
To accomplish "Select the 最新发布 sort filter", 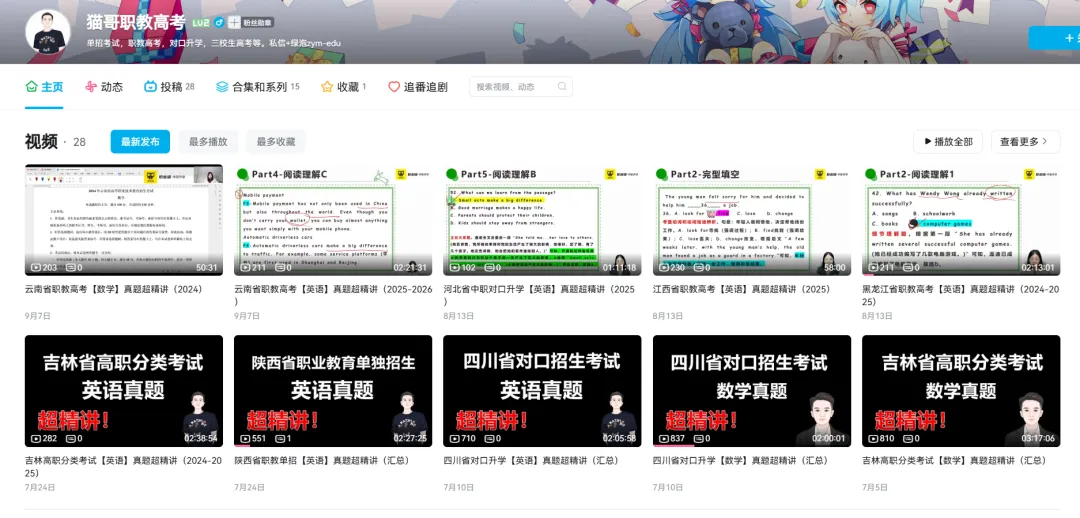I will pyautogui.click(x=140, y=142).
